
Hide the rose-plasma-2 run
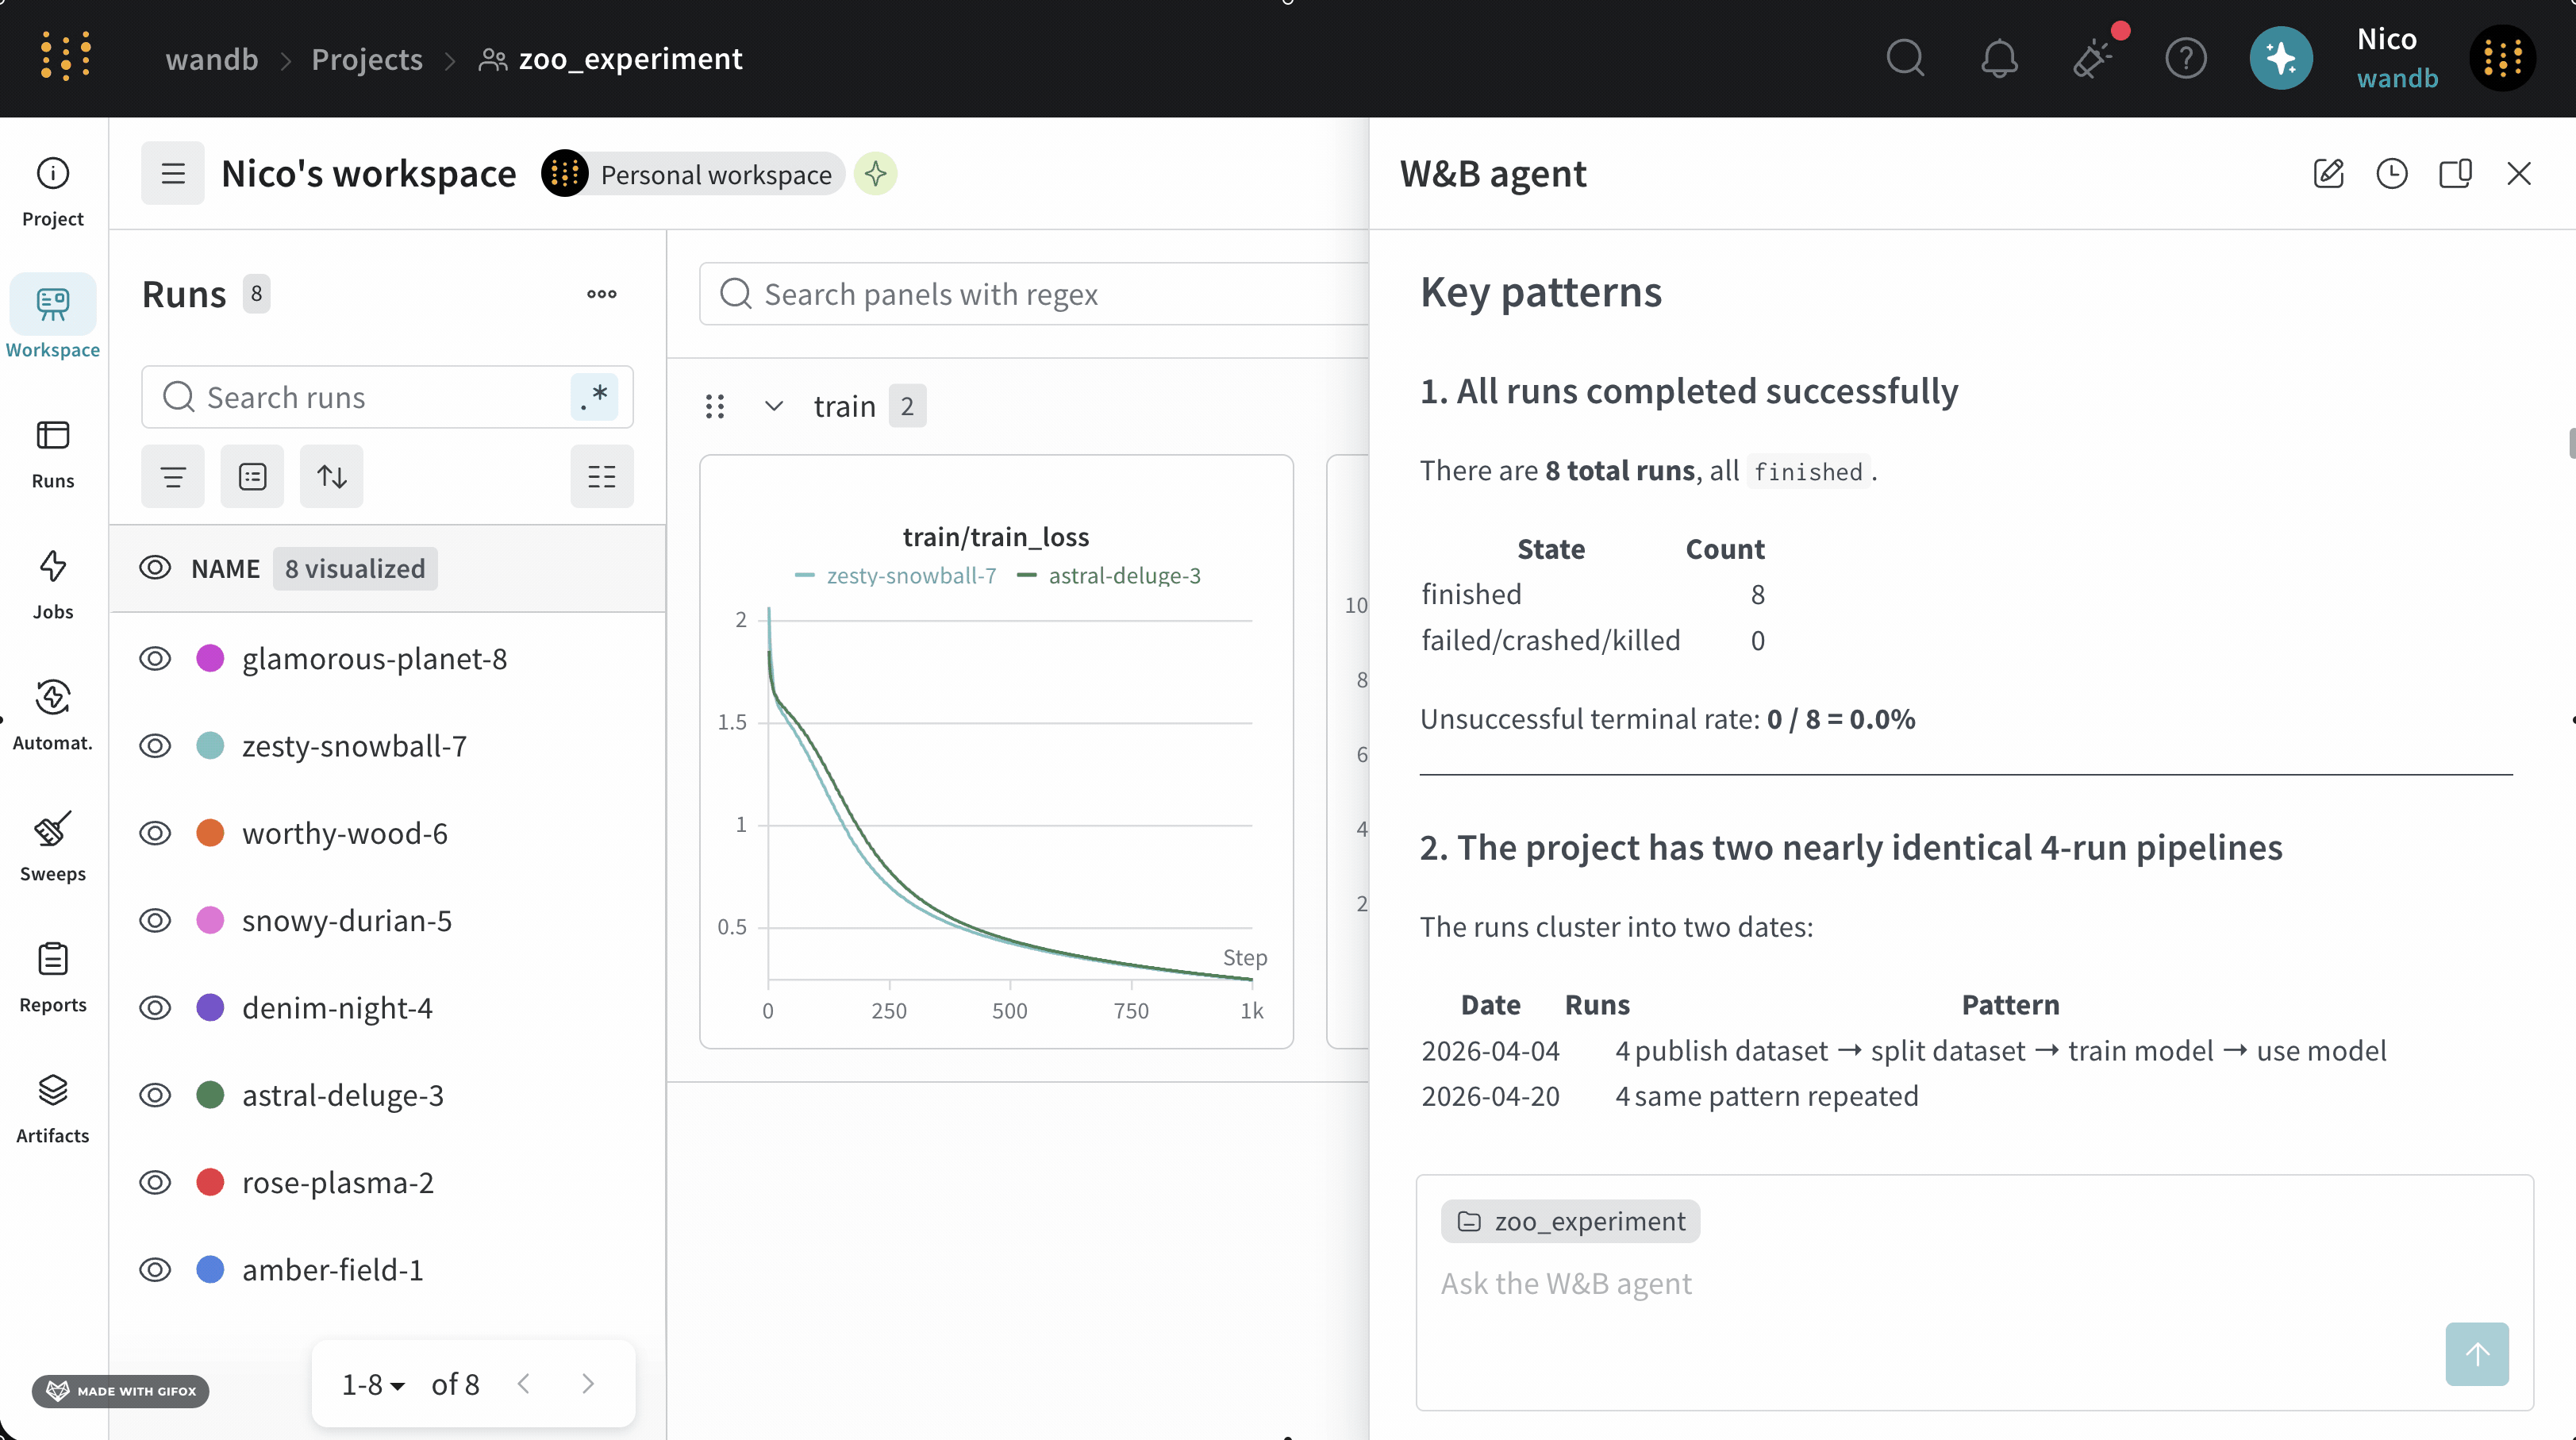155,1182
